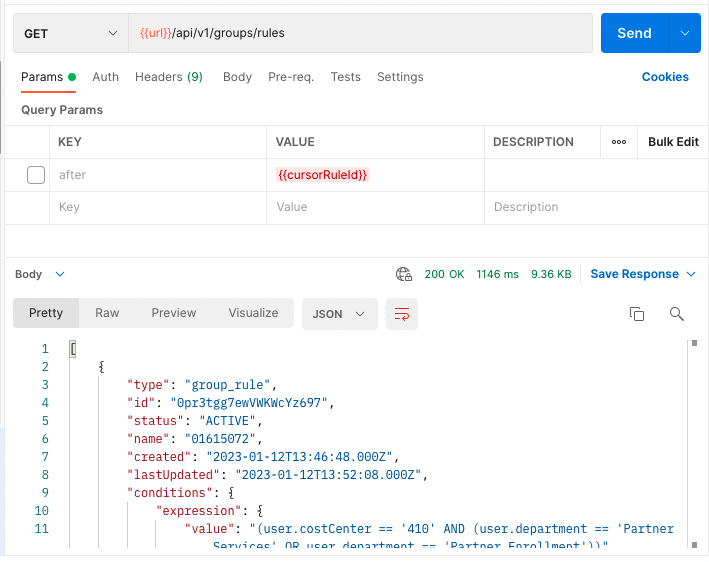Switch to the Headers (9) tab
The height and width of the screenshot is (562, 709).
point(168,77)
